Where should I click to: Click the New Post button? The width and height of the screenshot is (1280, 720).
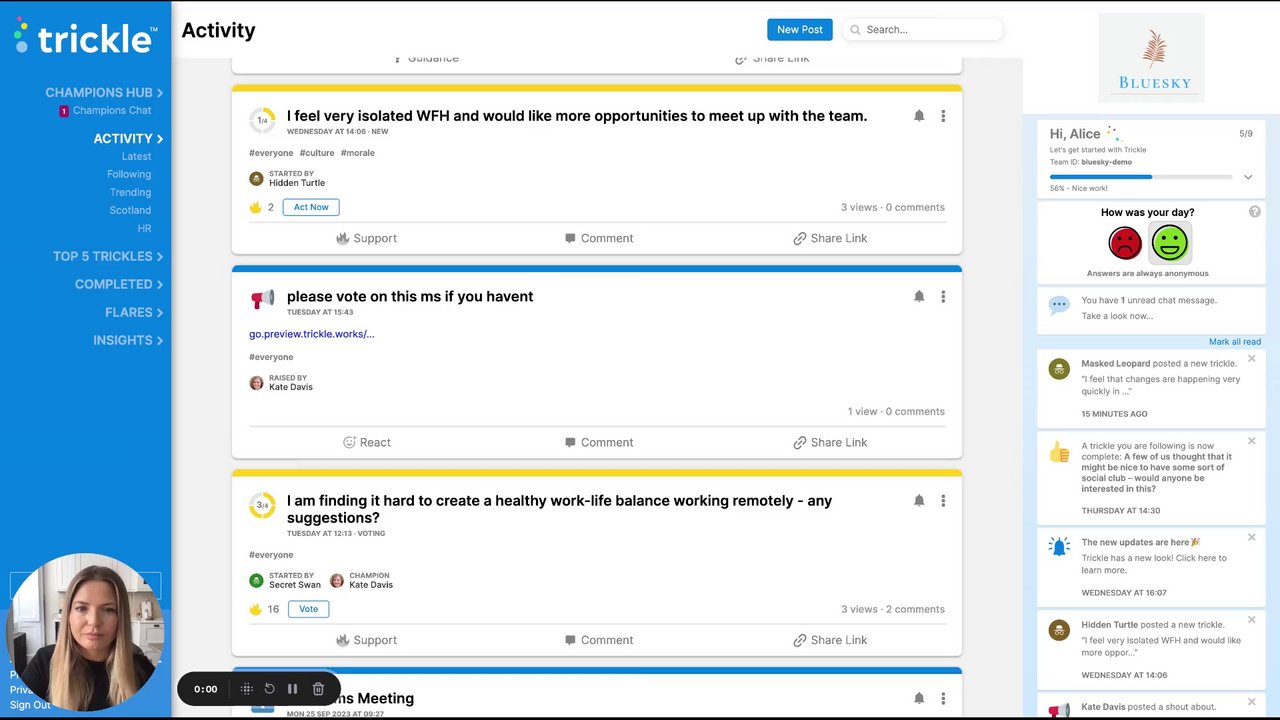tap(799, 30)
